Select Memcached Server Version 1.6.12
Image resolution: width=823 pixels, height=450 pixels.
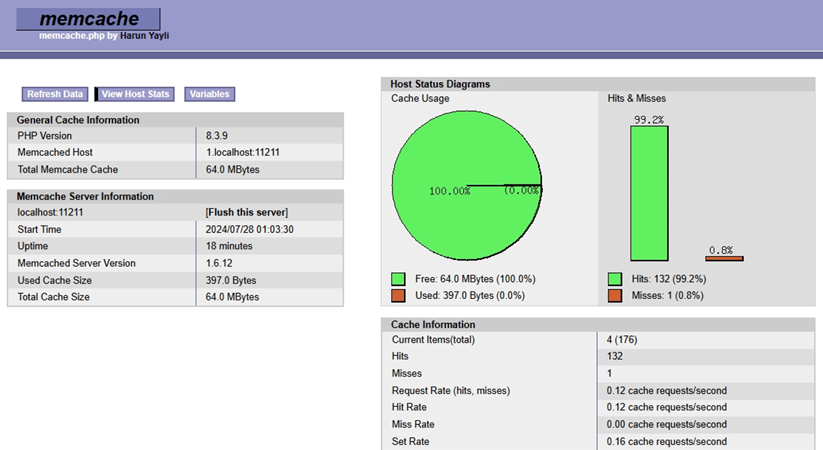(x=219, y=263)
